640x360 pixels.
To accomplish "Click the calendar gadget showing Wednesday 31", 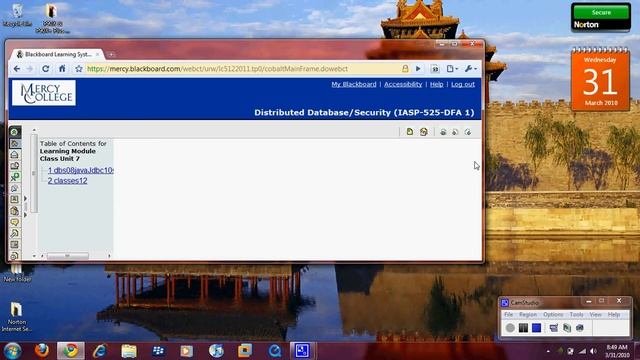I will 600,80.
